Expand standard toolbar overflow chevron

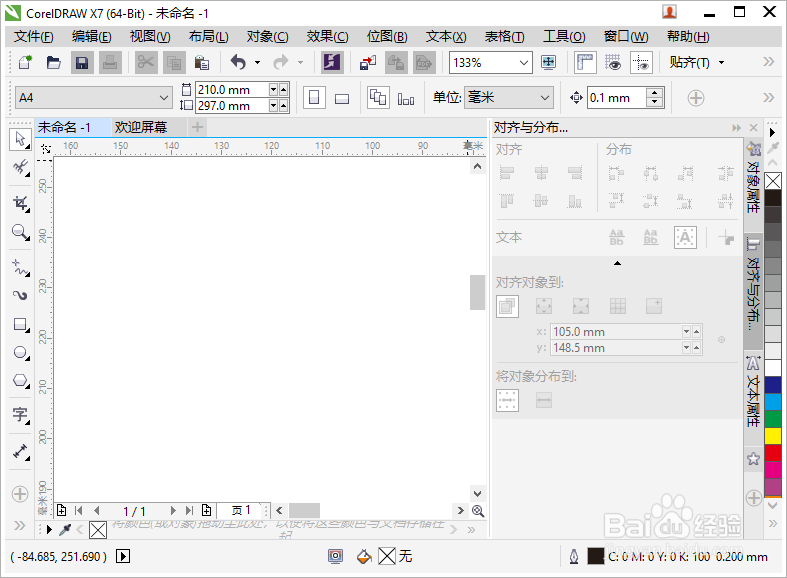tap(768, 62)
